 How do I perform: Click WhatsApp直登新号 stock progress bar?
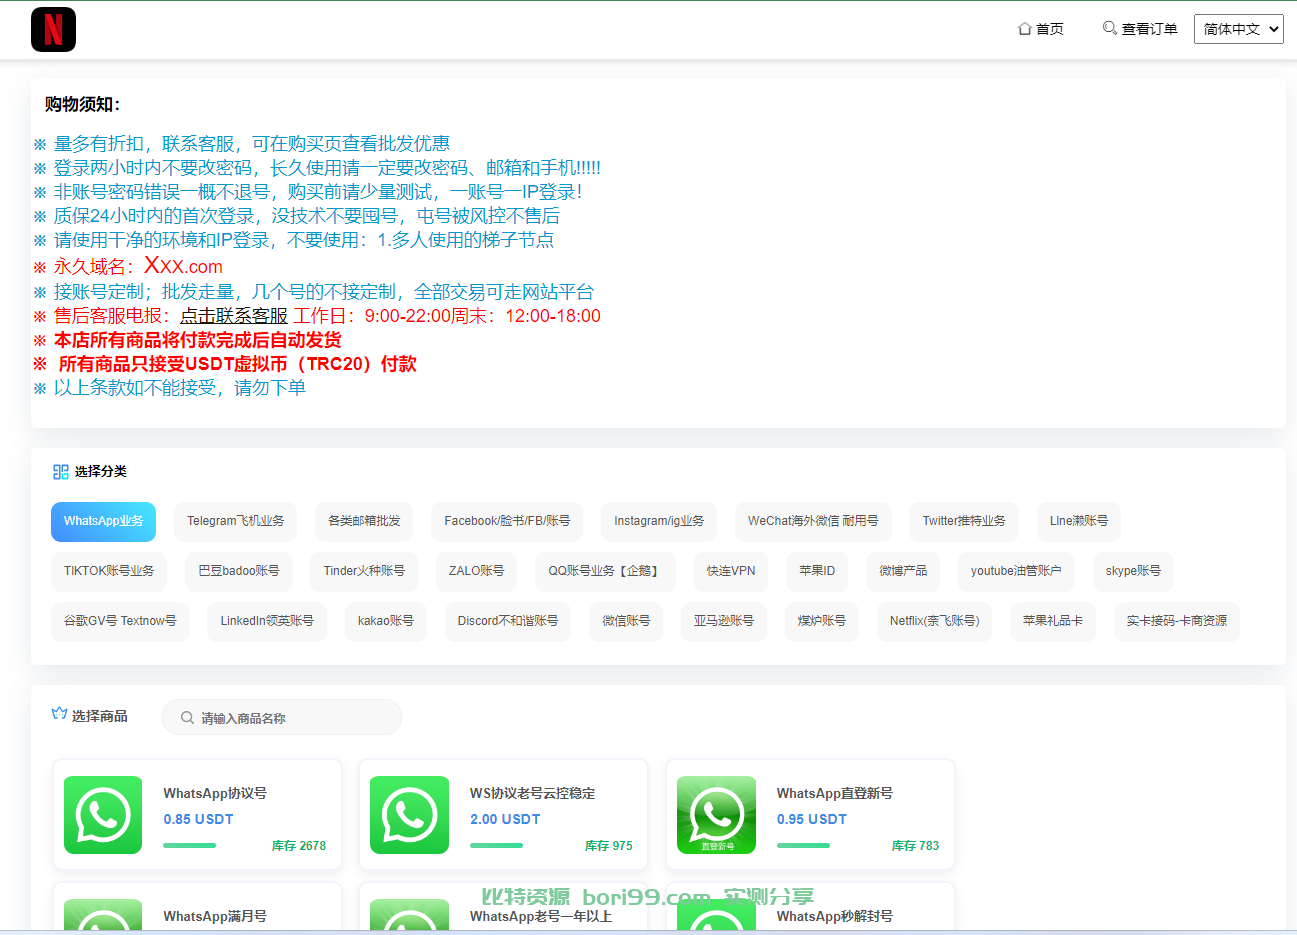point(803,846)
